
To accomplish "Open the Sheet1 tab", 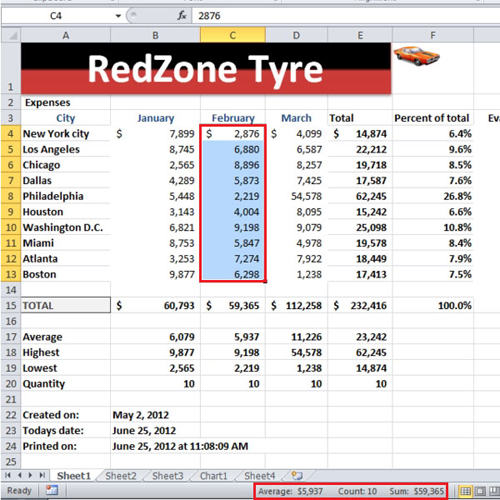I will point(74,476).
